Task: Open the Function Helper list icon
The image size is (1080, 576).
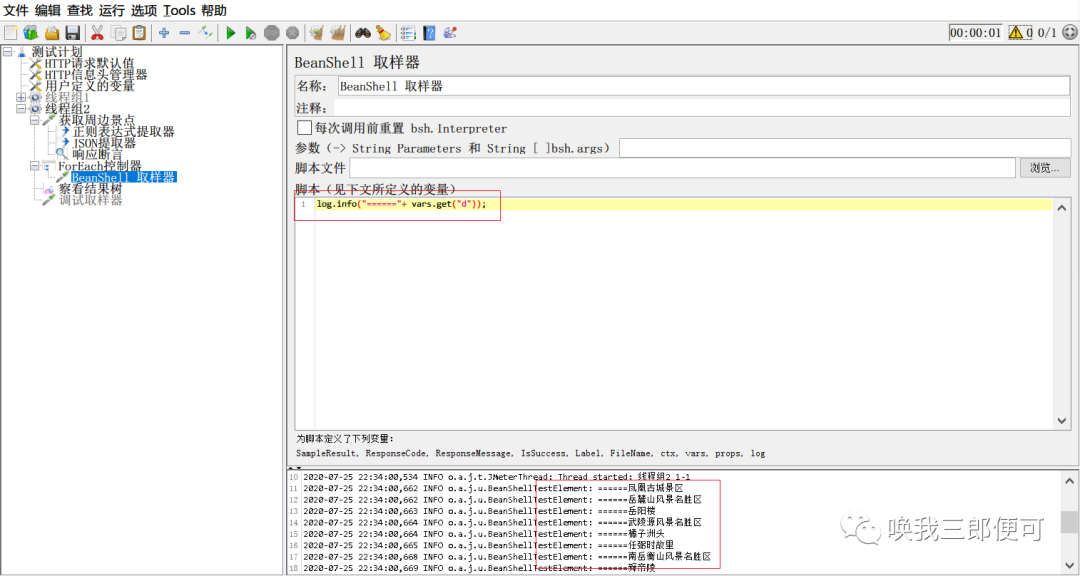Action: click(408, 32)
